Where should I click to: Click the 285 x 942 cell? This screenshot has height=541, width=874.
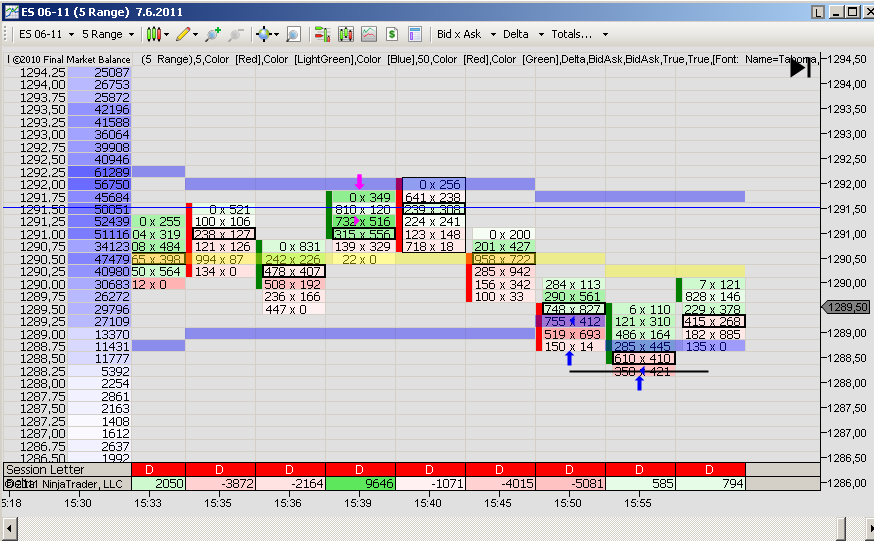pyautogui.click(x=504, y=271)
